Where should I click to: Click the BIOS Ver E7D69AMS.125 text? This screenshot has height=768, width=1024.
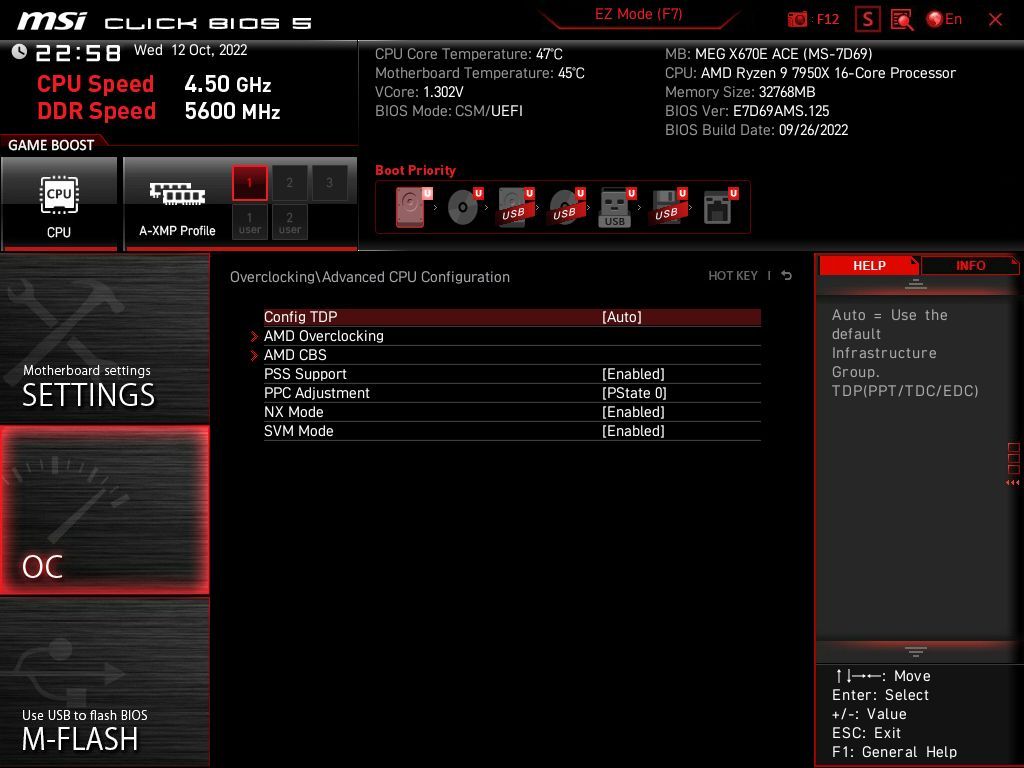pyautogui.click(x=747, y=111)
